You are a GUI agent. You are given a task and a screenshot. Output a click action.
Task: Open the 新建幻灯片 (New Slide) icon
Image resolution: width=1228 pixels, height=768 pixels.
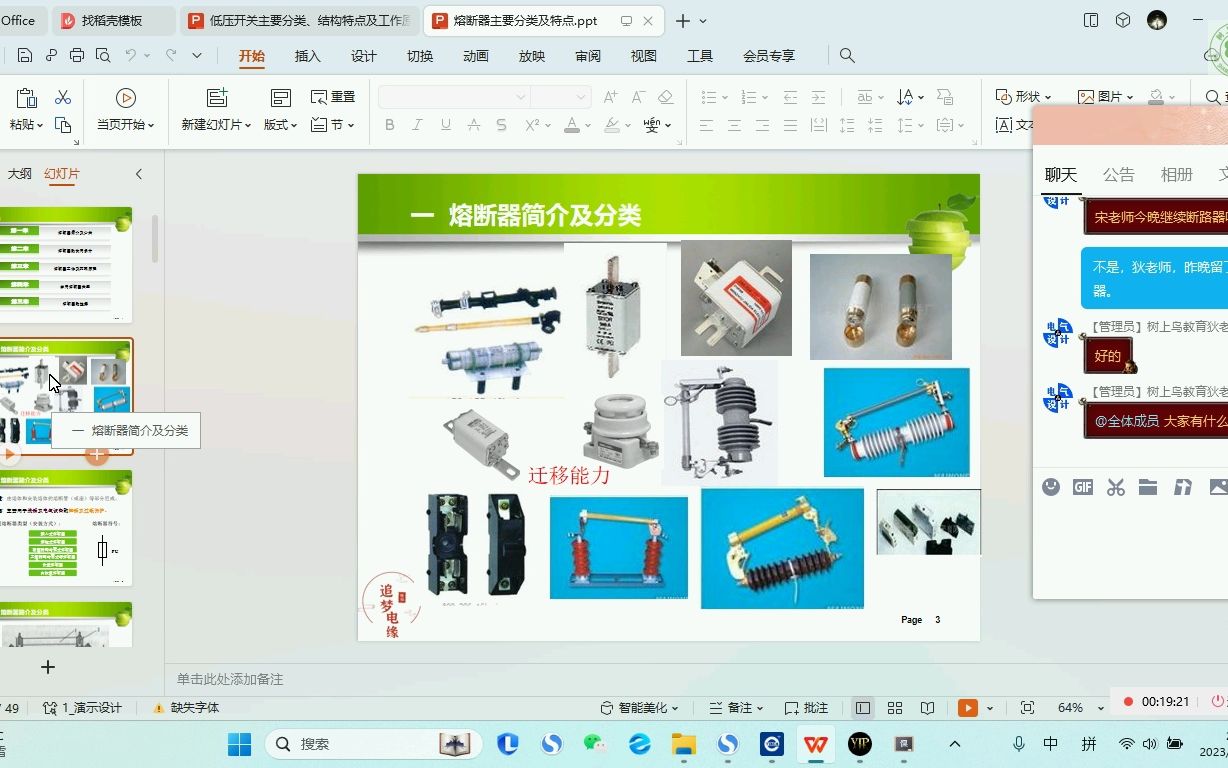pyautogui.click(x=216, y=97)
